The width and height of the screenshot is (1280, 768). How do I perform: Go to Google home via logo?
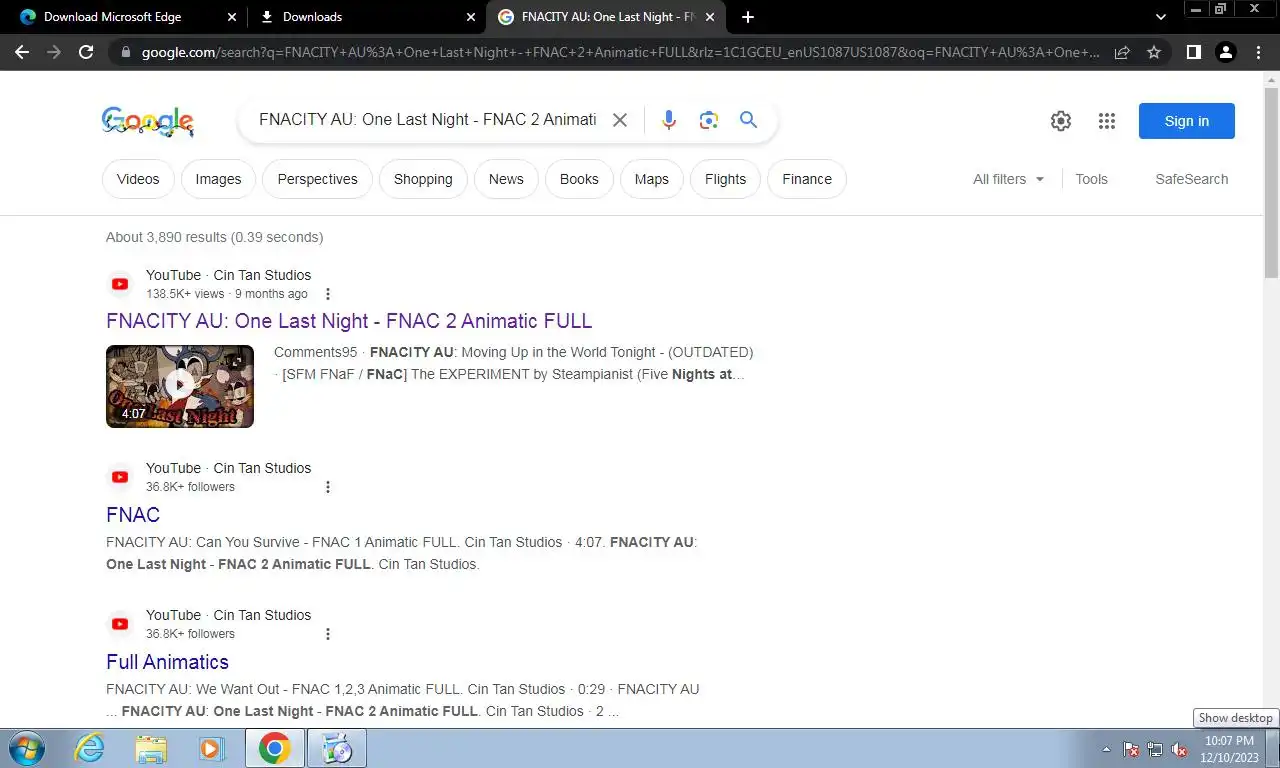pos(148,121)
